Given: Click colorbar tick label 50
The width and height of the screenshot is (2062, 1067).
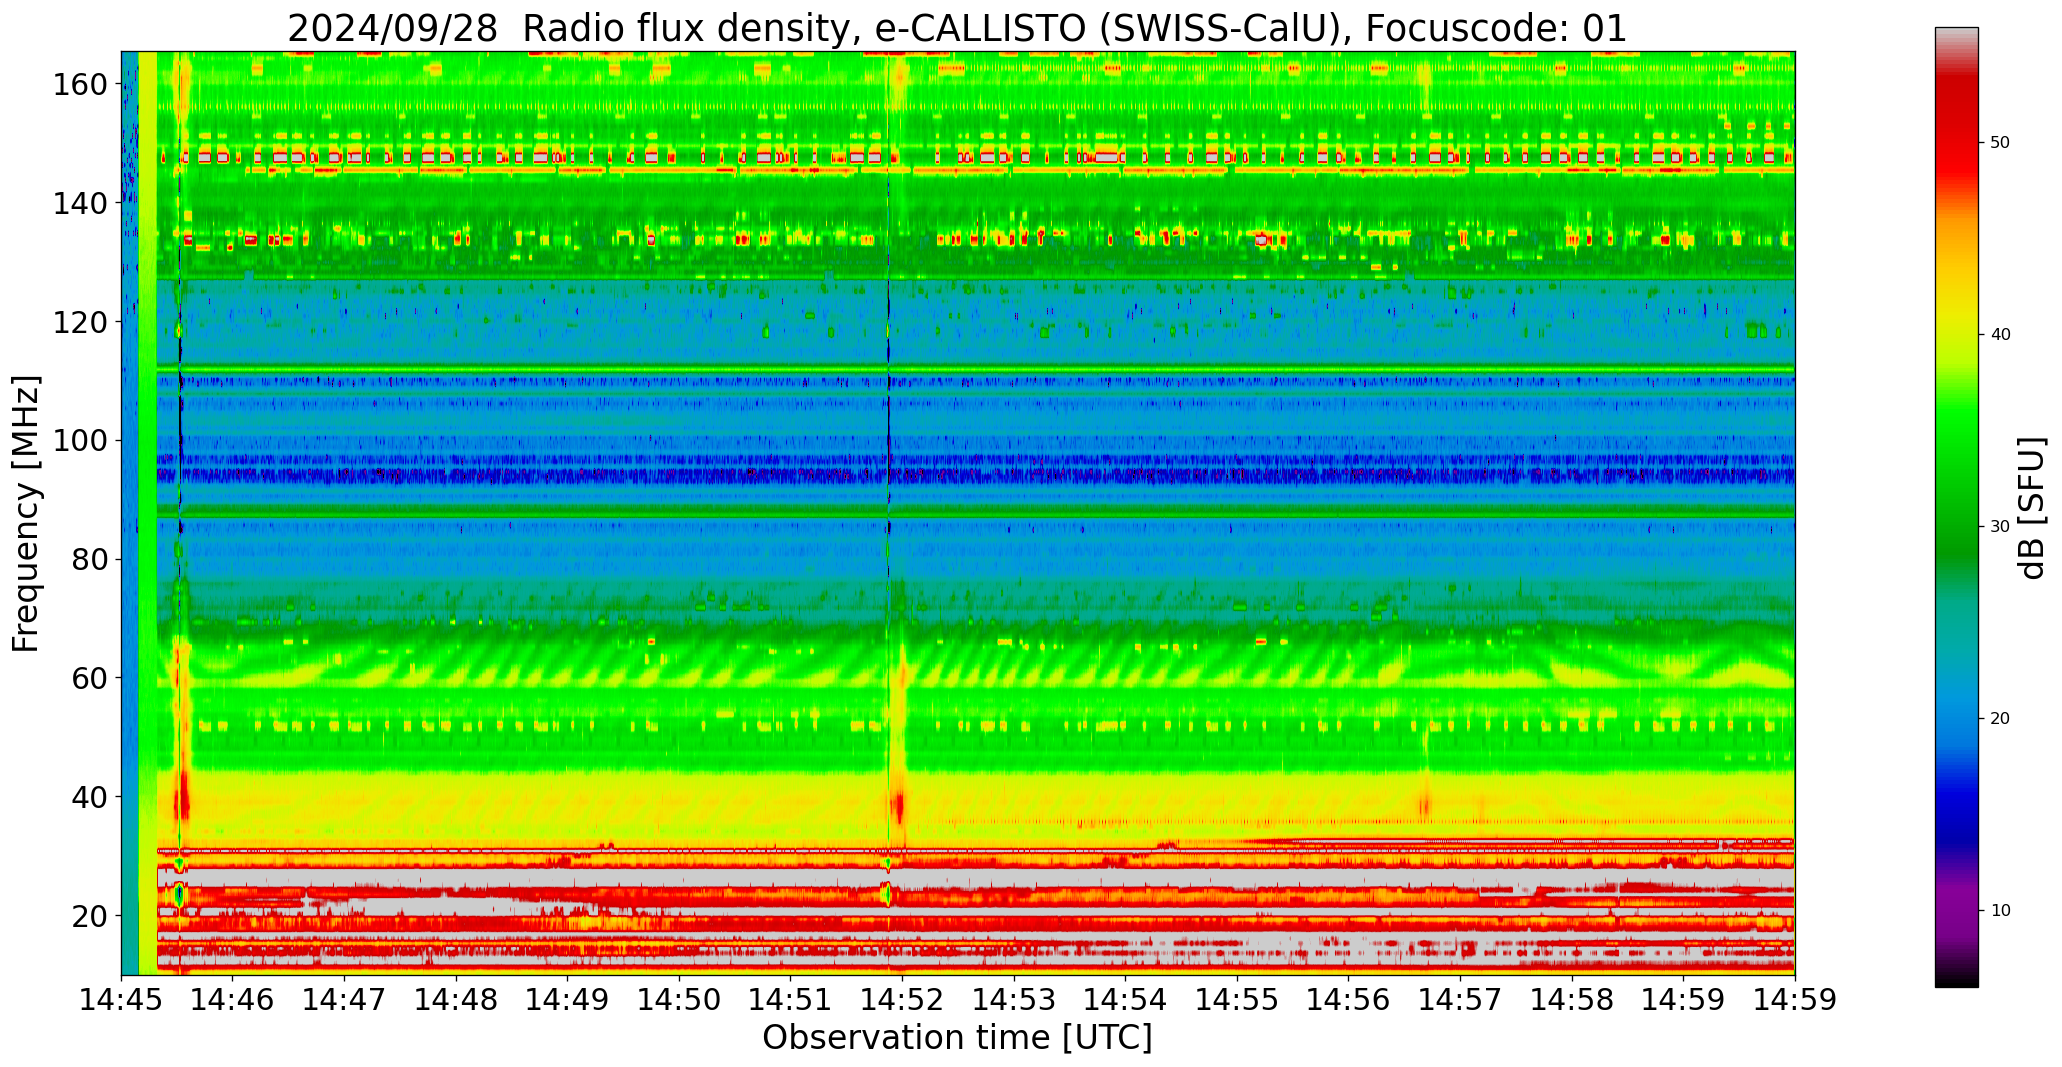Looking at the screenshot, I should [x=2000, y=142].
